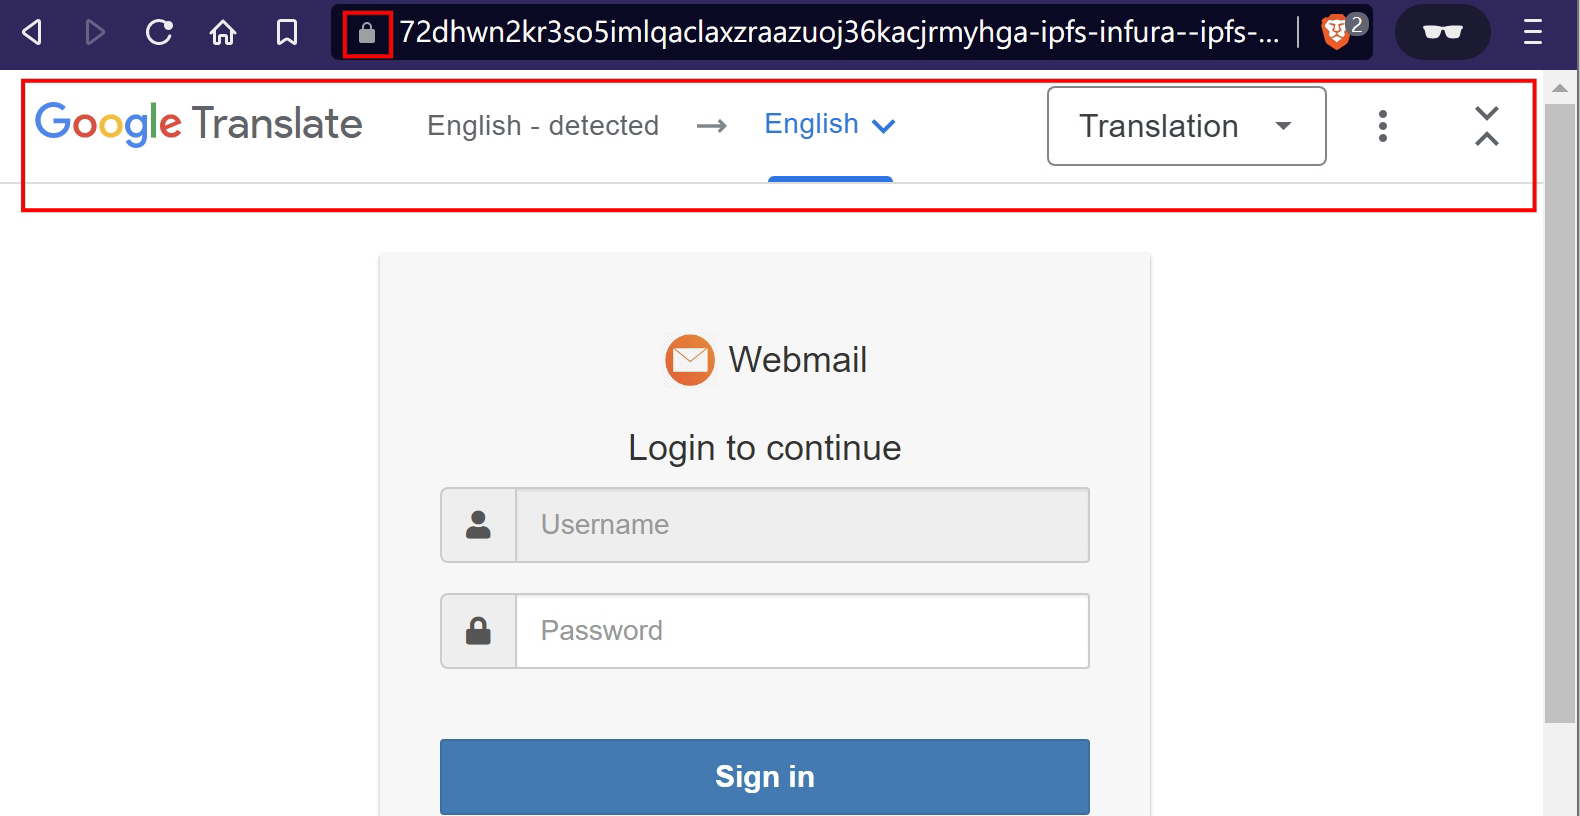This screenshot has height=816, width=1580.
Task: Click the Sign in button
Action: coord(765,777)
